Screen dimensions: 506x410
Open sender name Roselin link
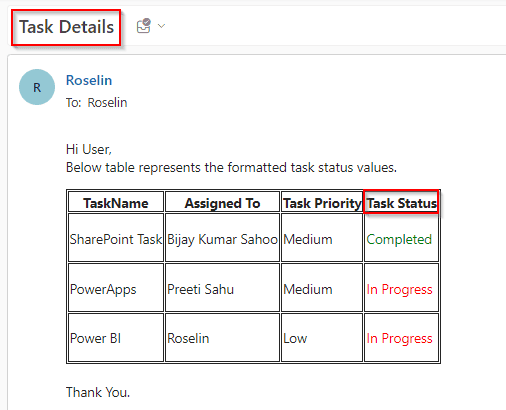point(89,80)
